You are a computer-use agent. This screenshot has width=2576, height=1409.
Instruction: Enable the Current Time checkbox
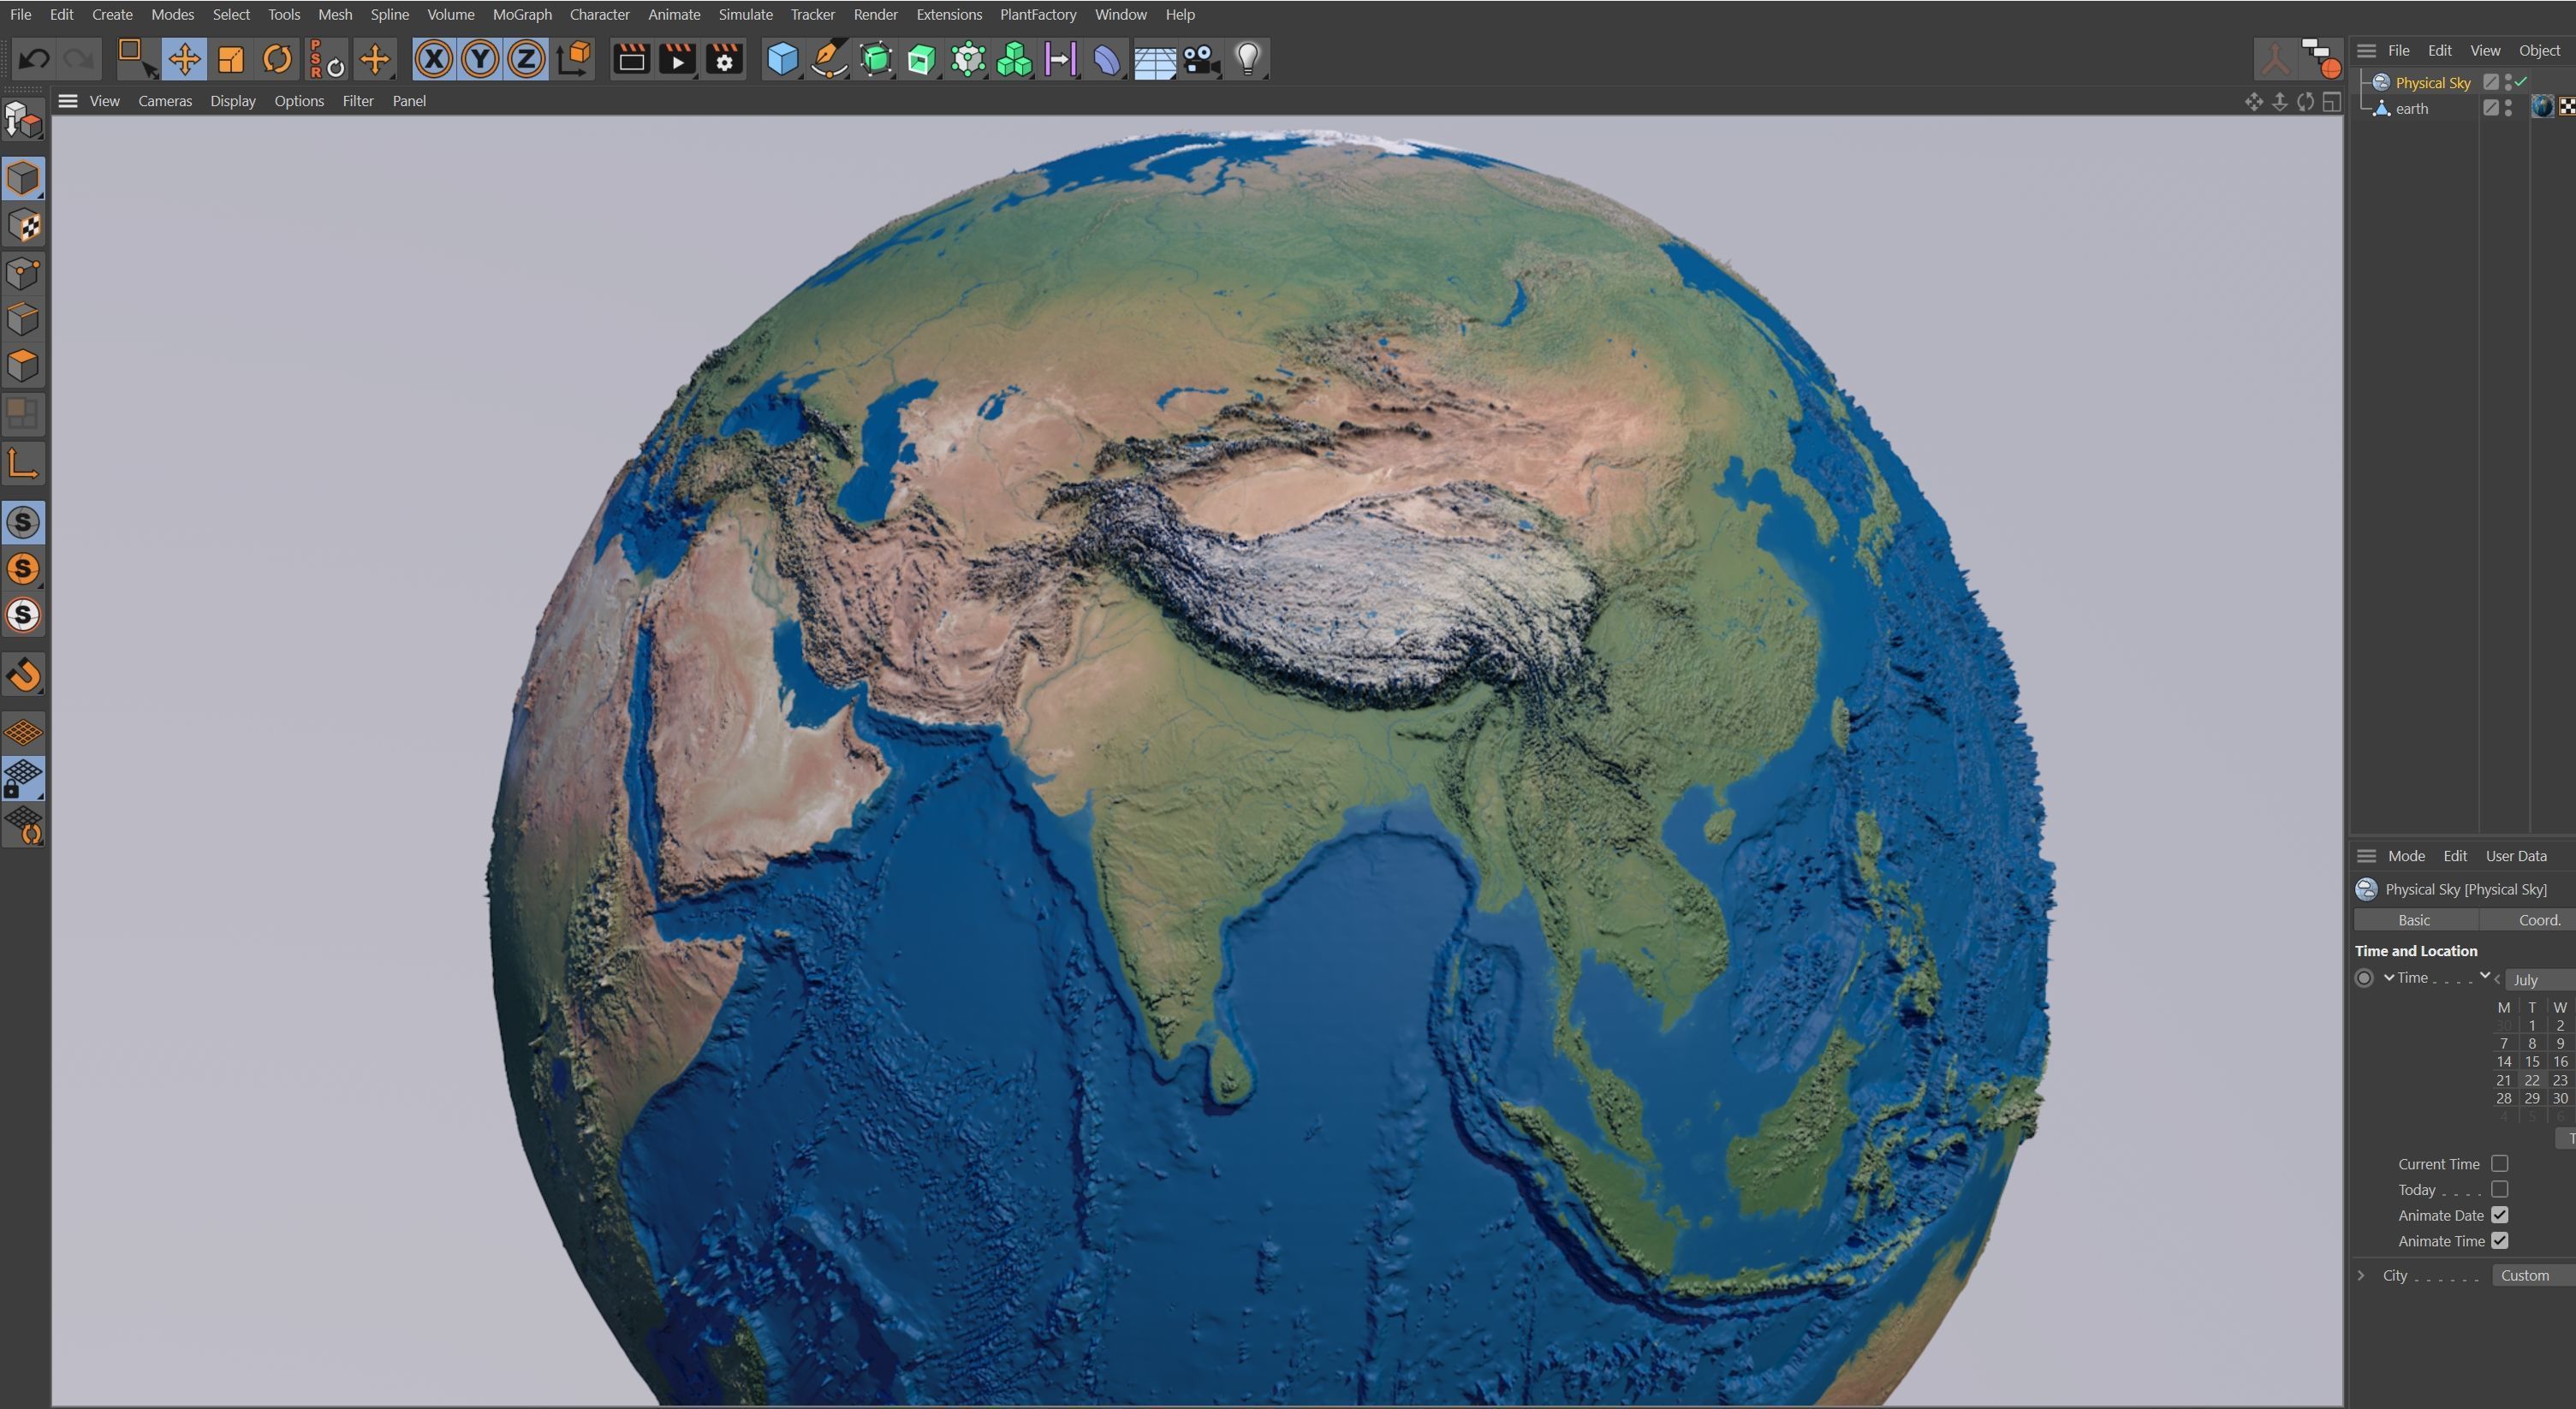(2500, 1163)
